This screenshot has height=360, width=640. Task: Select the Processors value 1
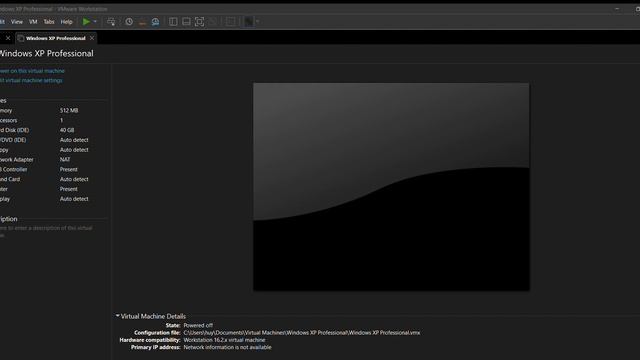[62, 120]
